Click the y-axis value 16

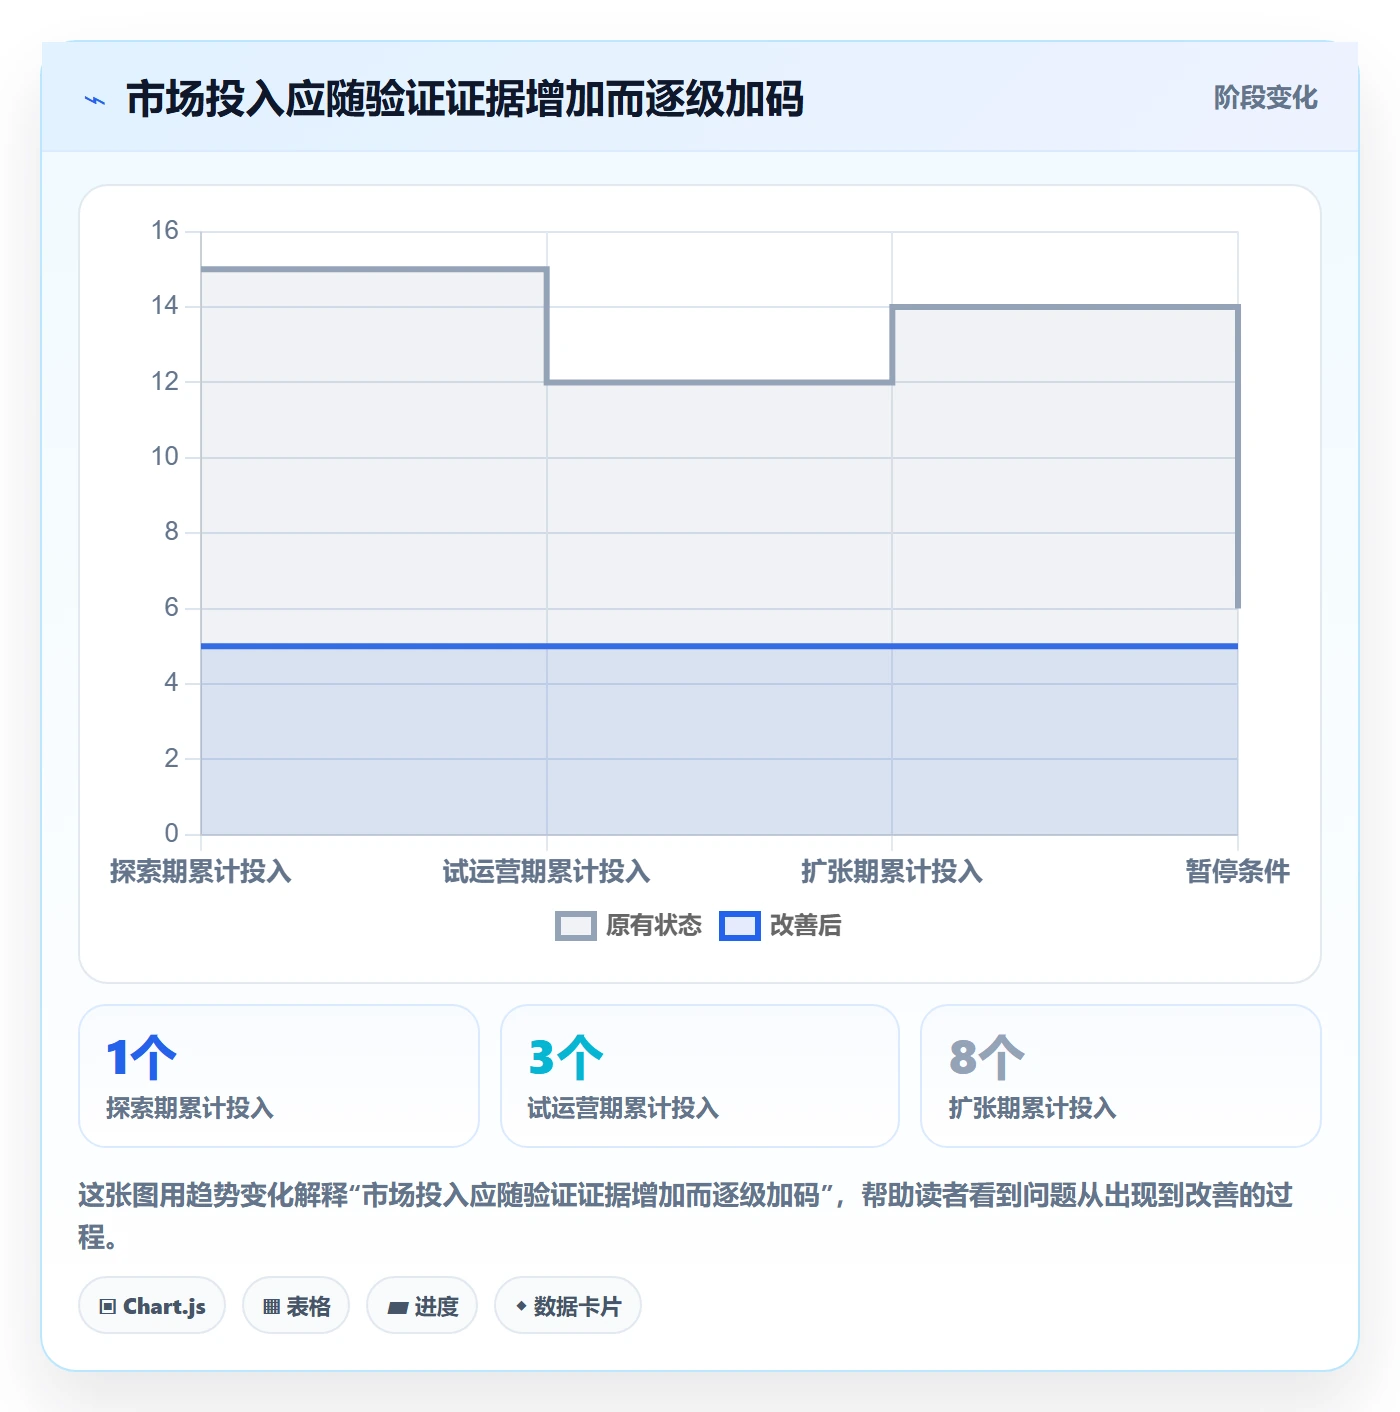click(165, 231)
